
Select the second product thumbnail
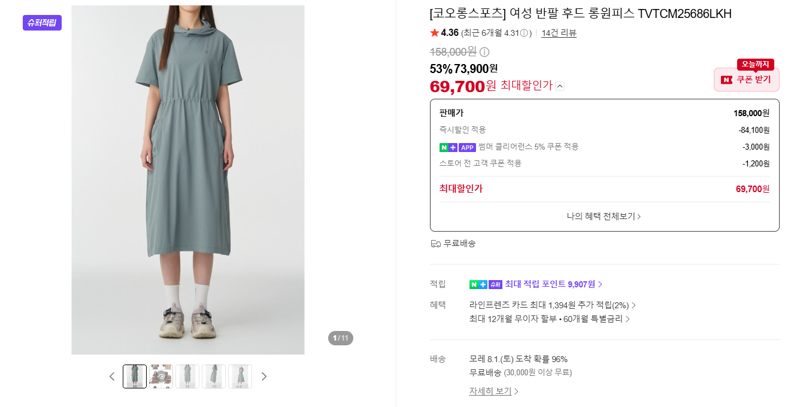161,376
